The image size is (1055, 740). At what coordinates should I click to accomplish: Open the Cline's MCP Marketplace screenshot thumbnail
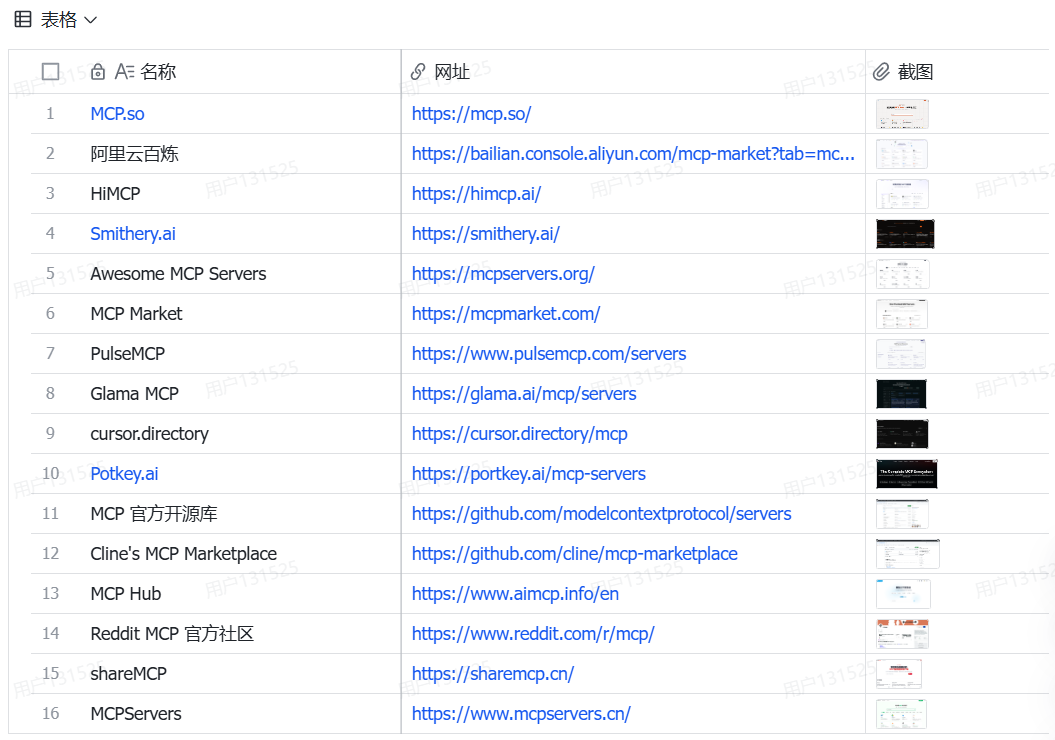[x=908, y=554]
